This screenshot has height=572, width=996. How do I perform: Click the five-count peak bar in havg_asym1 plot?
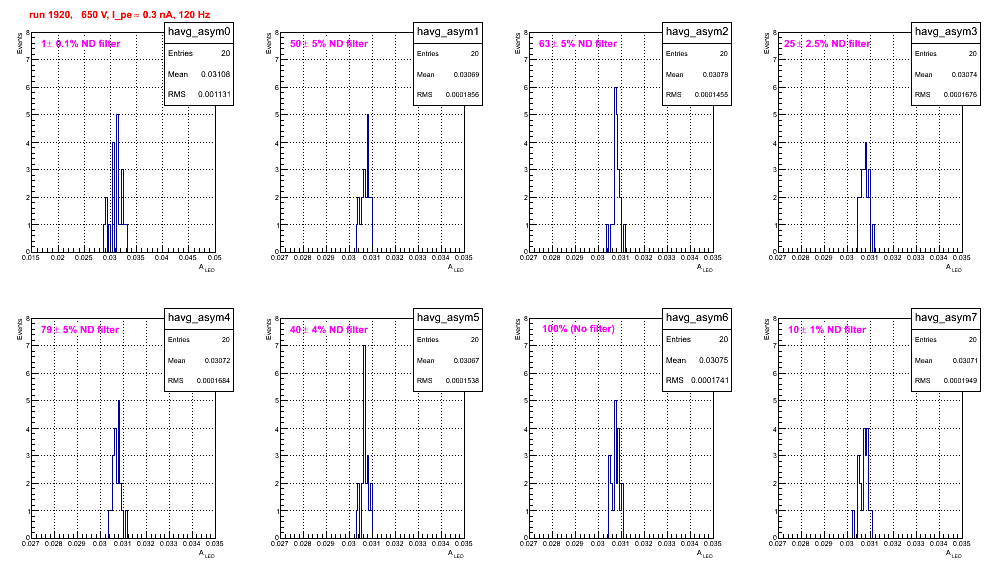368,184
